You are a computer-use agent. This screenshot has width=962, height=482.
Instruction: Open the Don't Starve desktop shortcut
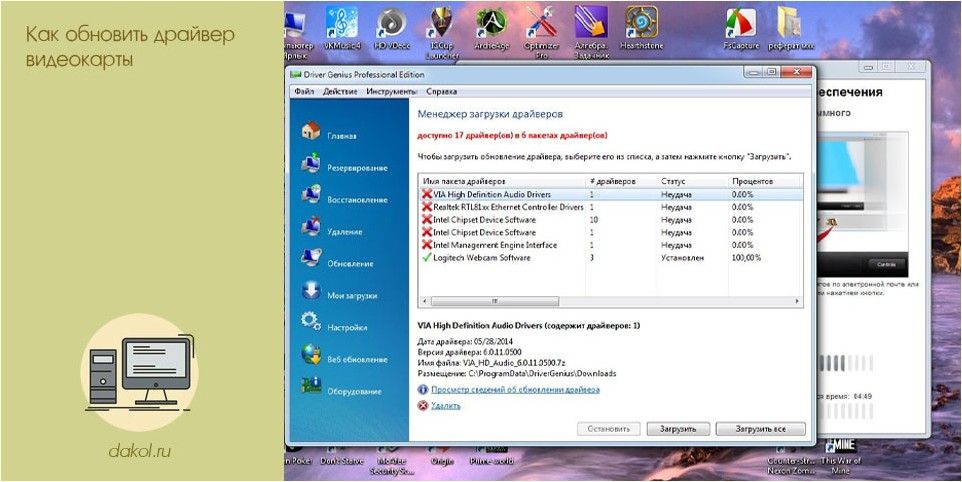coord(342,457)
